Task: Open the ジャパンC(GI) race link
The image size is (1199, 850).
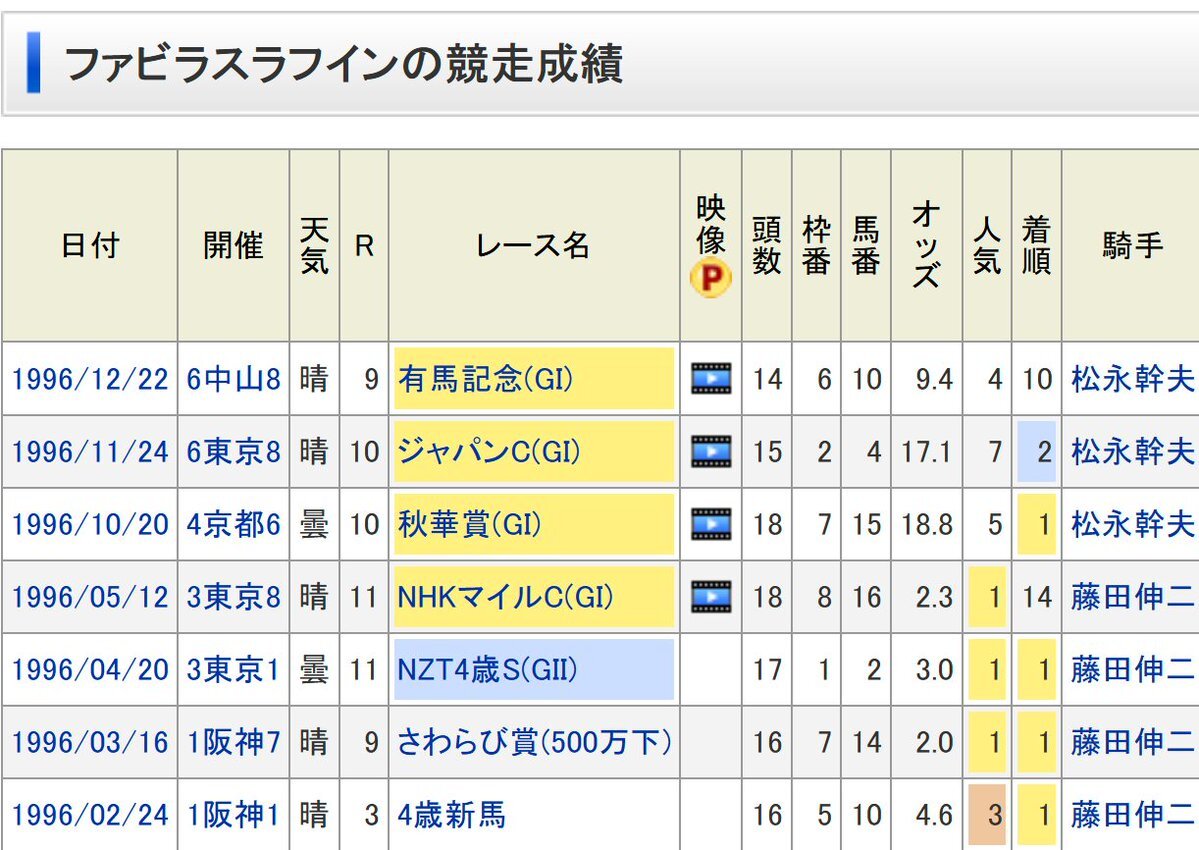Action: pos(489,451)
